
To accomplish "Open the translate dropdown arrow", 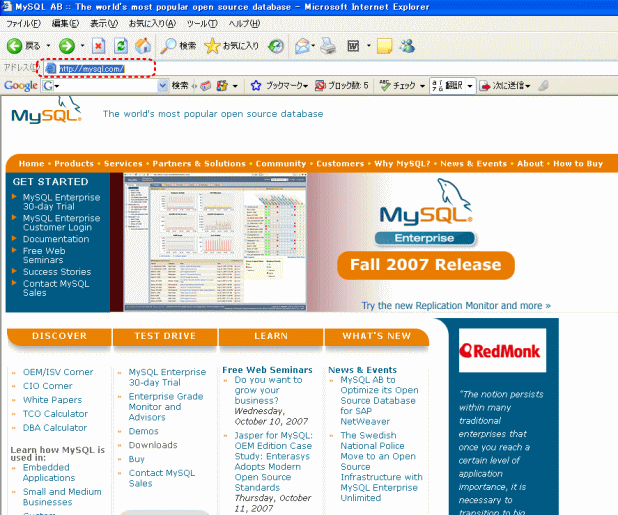I will point(470,86).
